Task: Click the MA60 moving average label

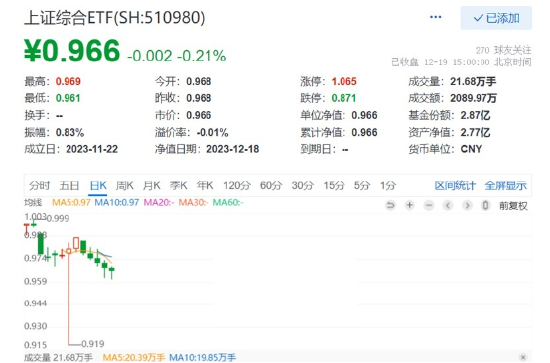Action: click(x=228, y=202)
